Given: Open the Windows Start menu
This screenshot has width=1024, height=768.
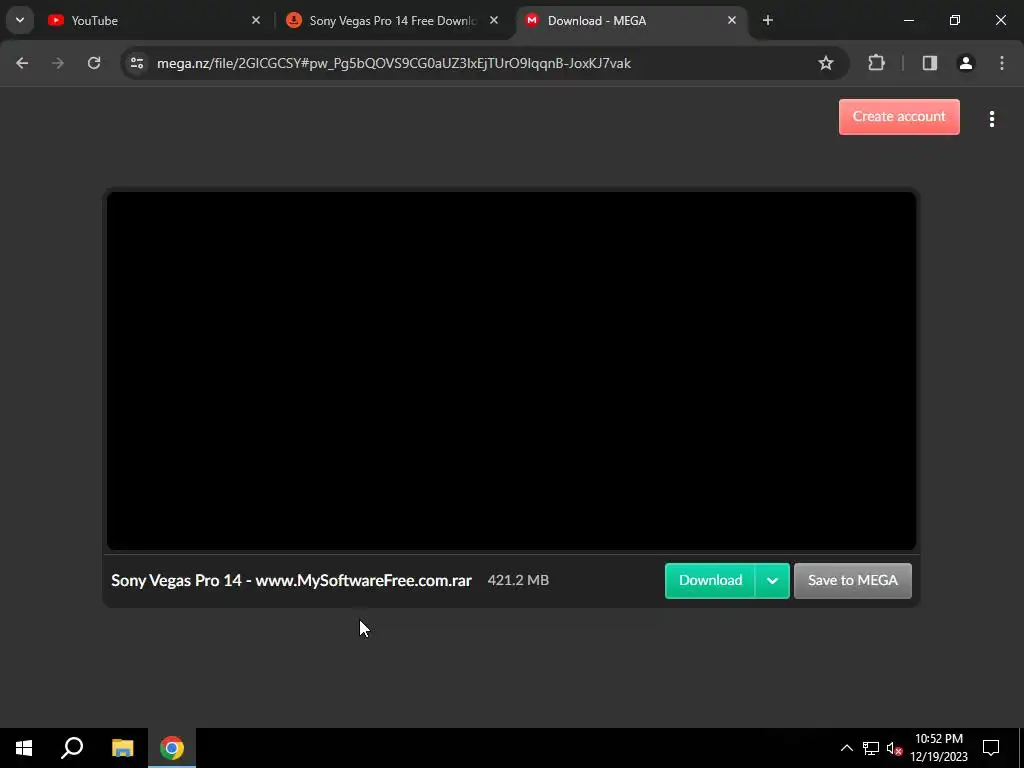Looking at the screenshot, I should [24, 748].
